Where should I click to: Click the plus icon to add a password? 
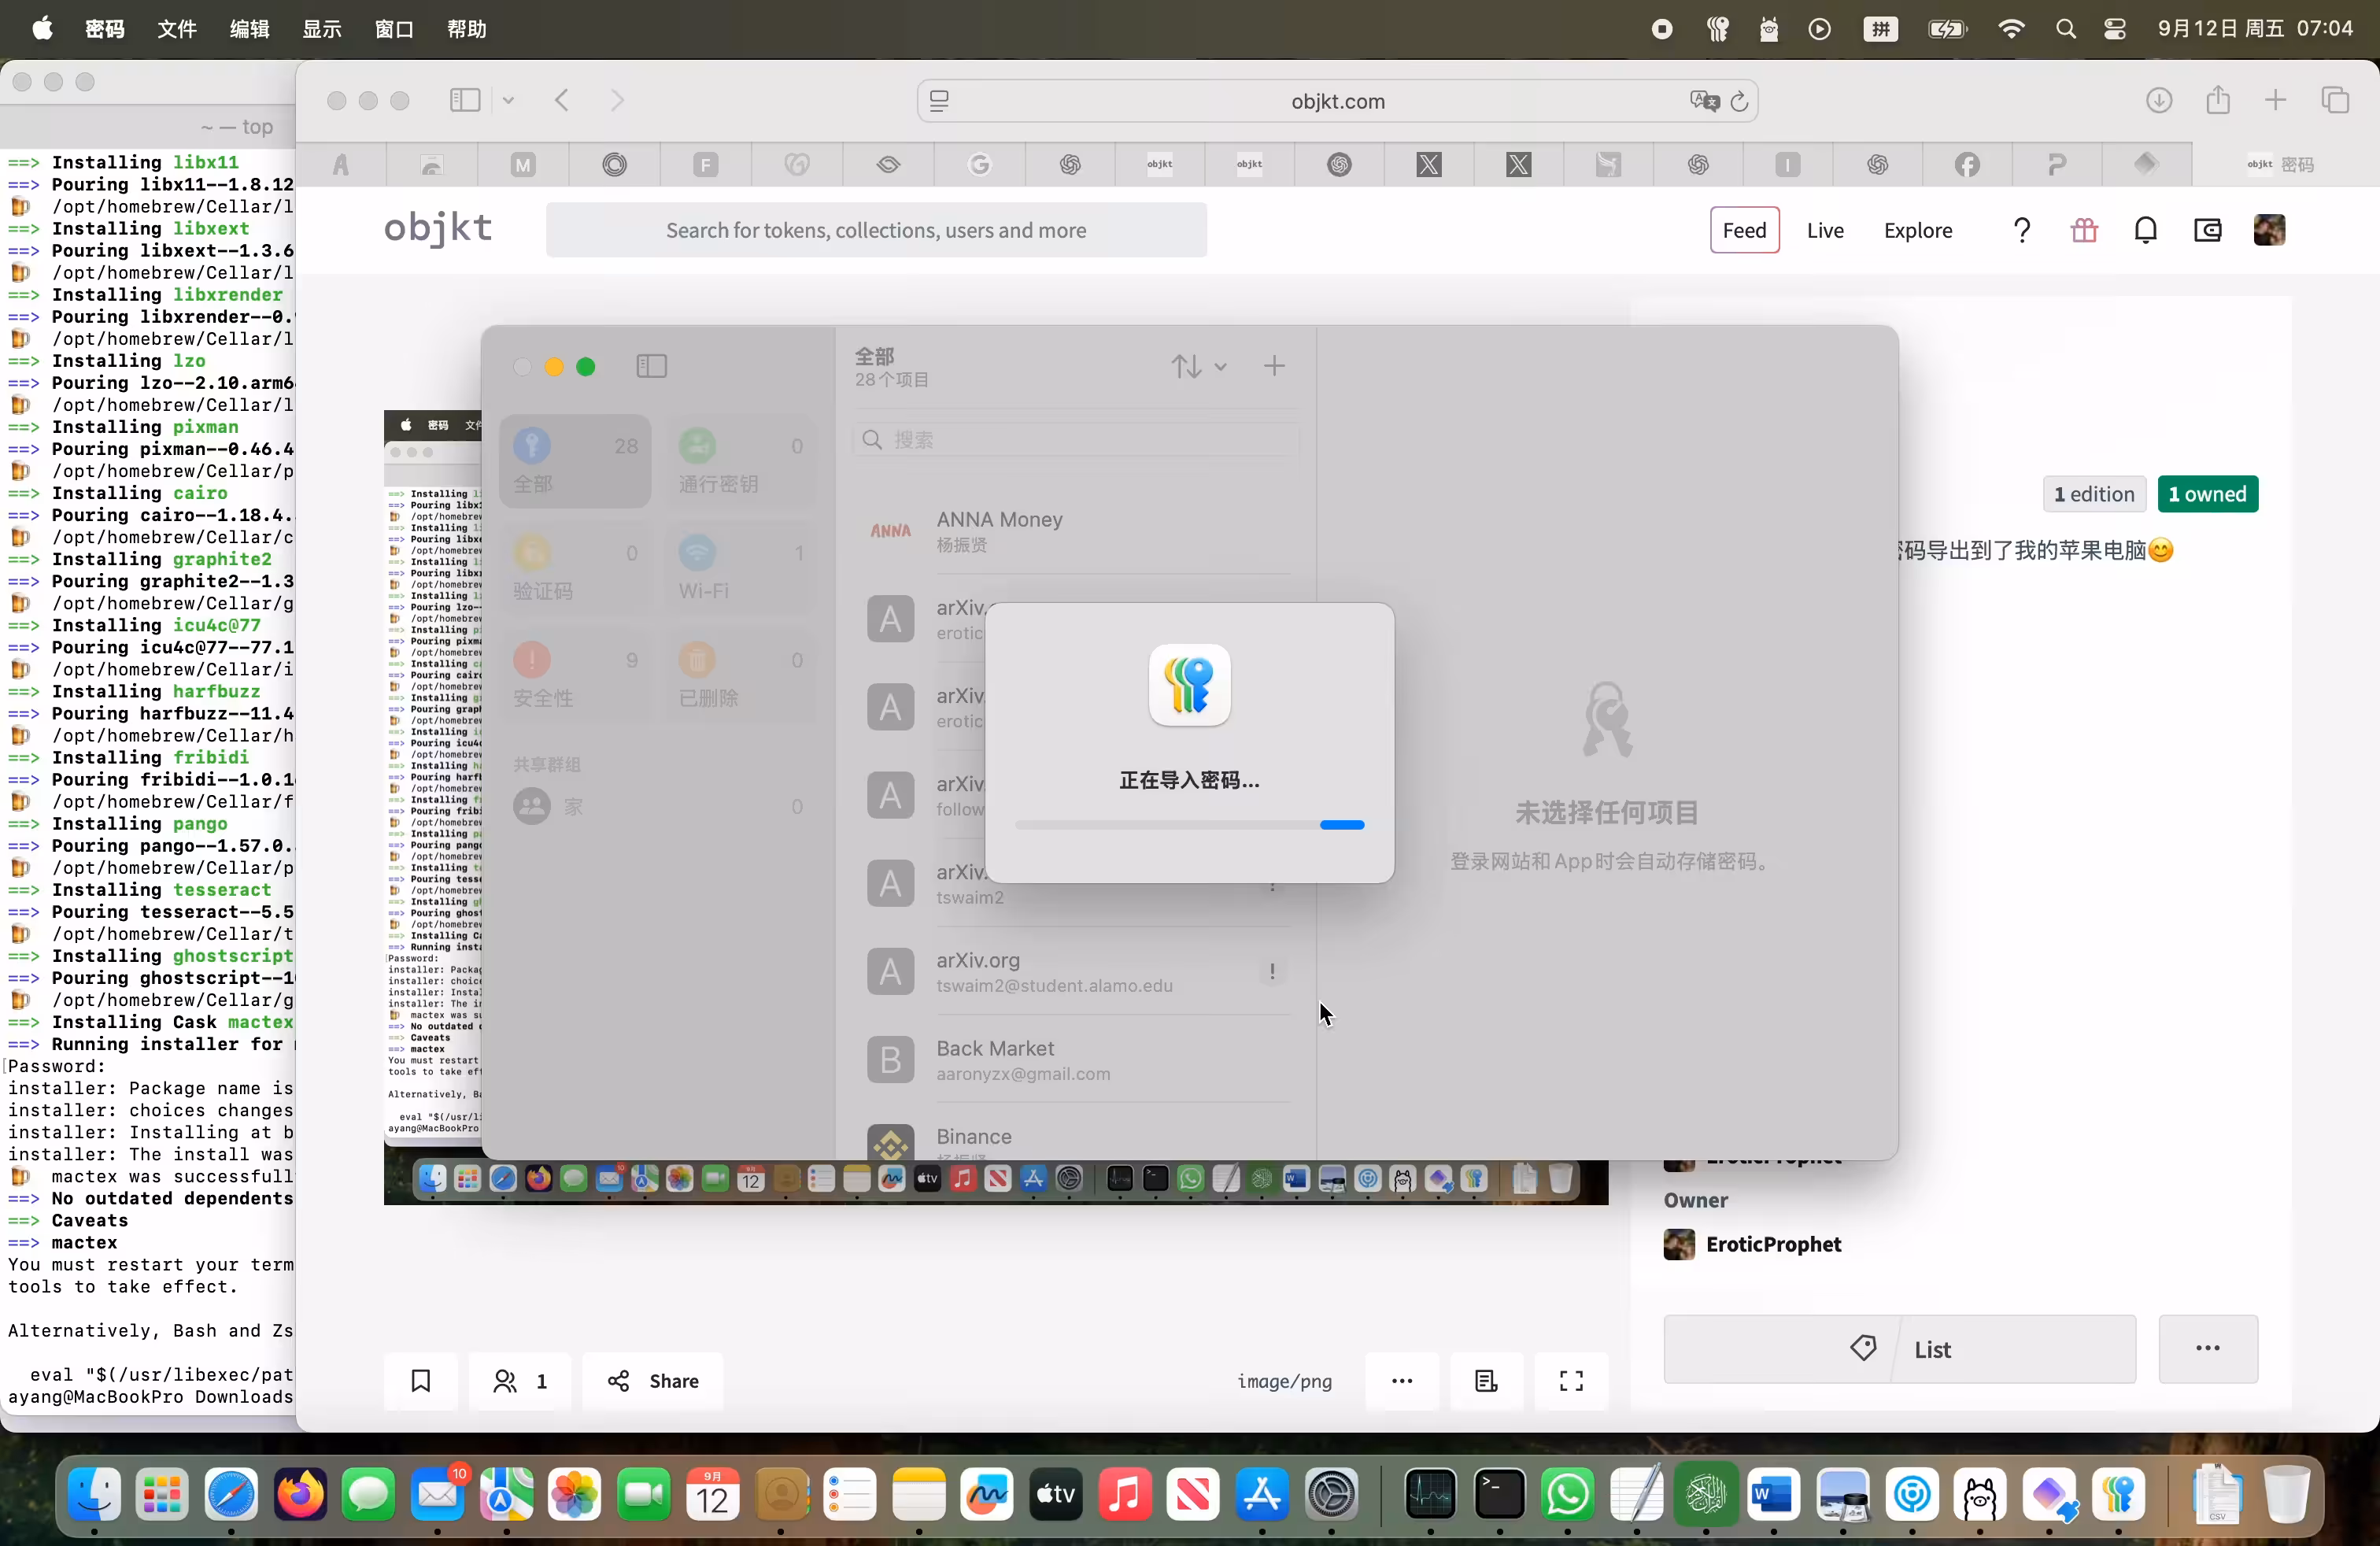coord(1274,366)
